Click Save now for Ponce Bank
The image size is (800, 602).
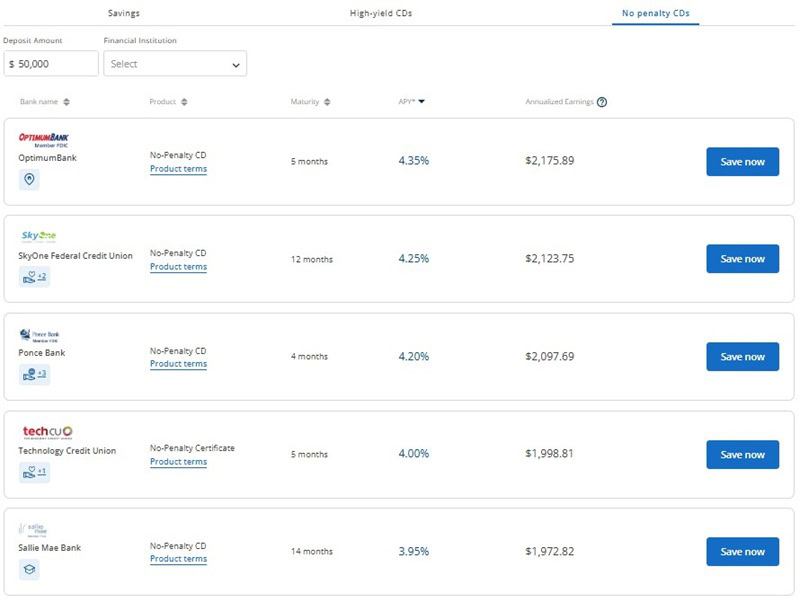742,357
